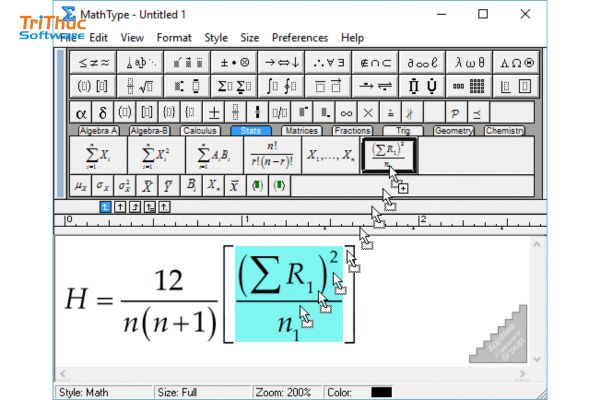Open the Format menu
The height and width of the screenshot is (400, 600).
(174, 38)
